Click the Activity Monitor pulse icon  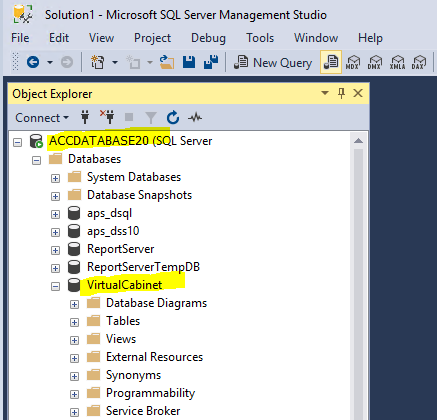195,117
